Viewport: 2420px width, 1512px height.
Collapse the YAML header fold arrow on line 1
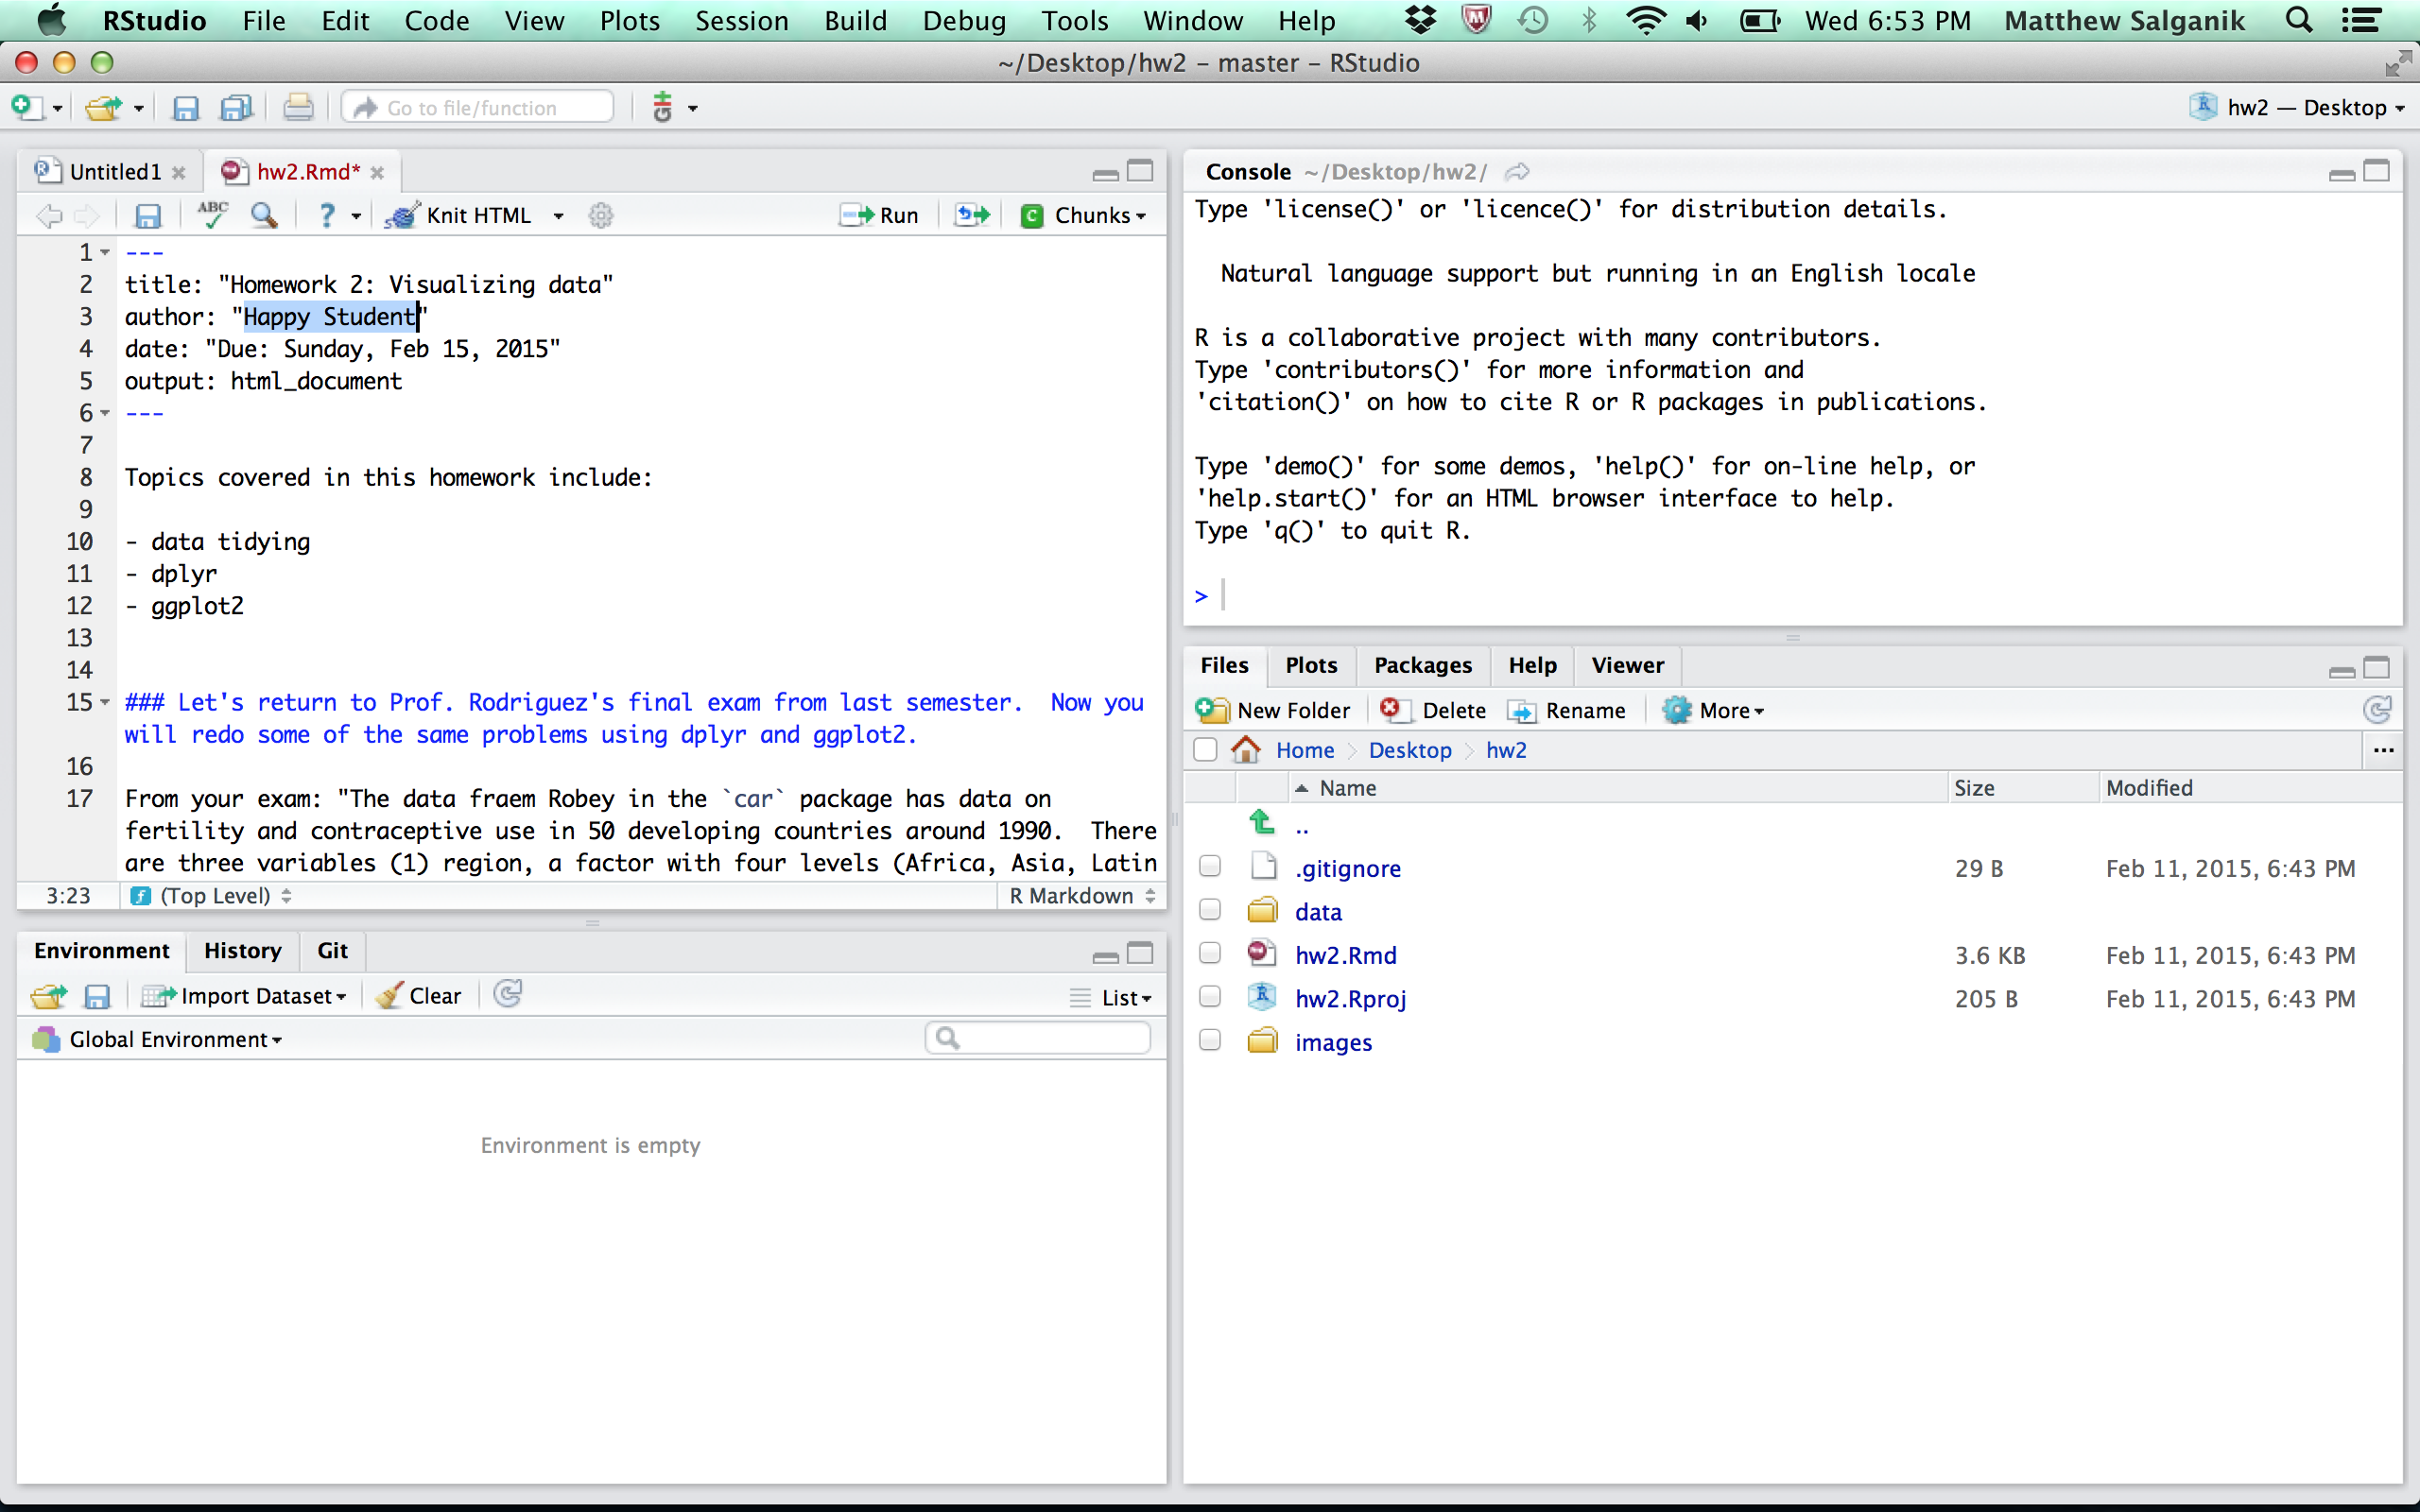[x=105, y=252]
